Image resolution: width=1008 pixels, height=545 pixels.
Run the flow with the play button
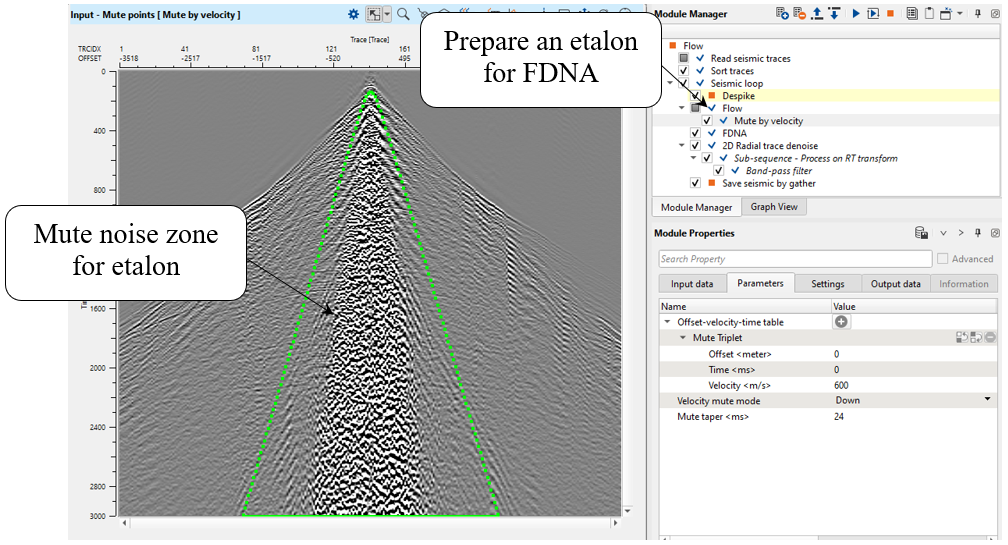point(856,14)
